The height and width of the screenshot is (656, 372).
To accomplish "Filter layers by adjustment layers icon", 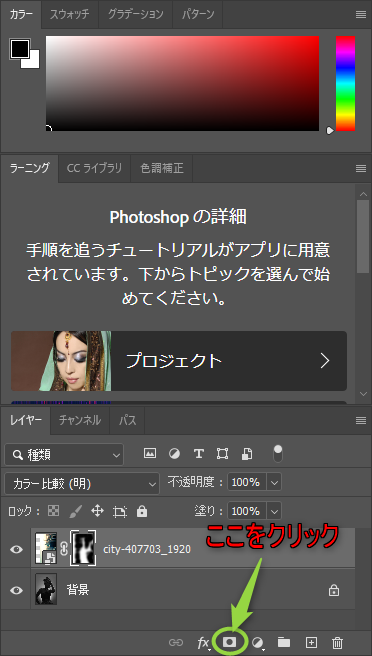I will [x=174, y=454].
